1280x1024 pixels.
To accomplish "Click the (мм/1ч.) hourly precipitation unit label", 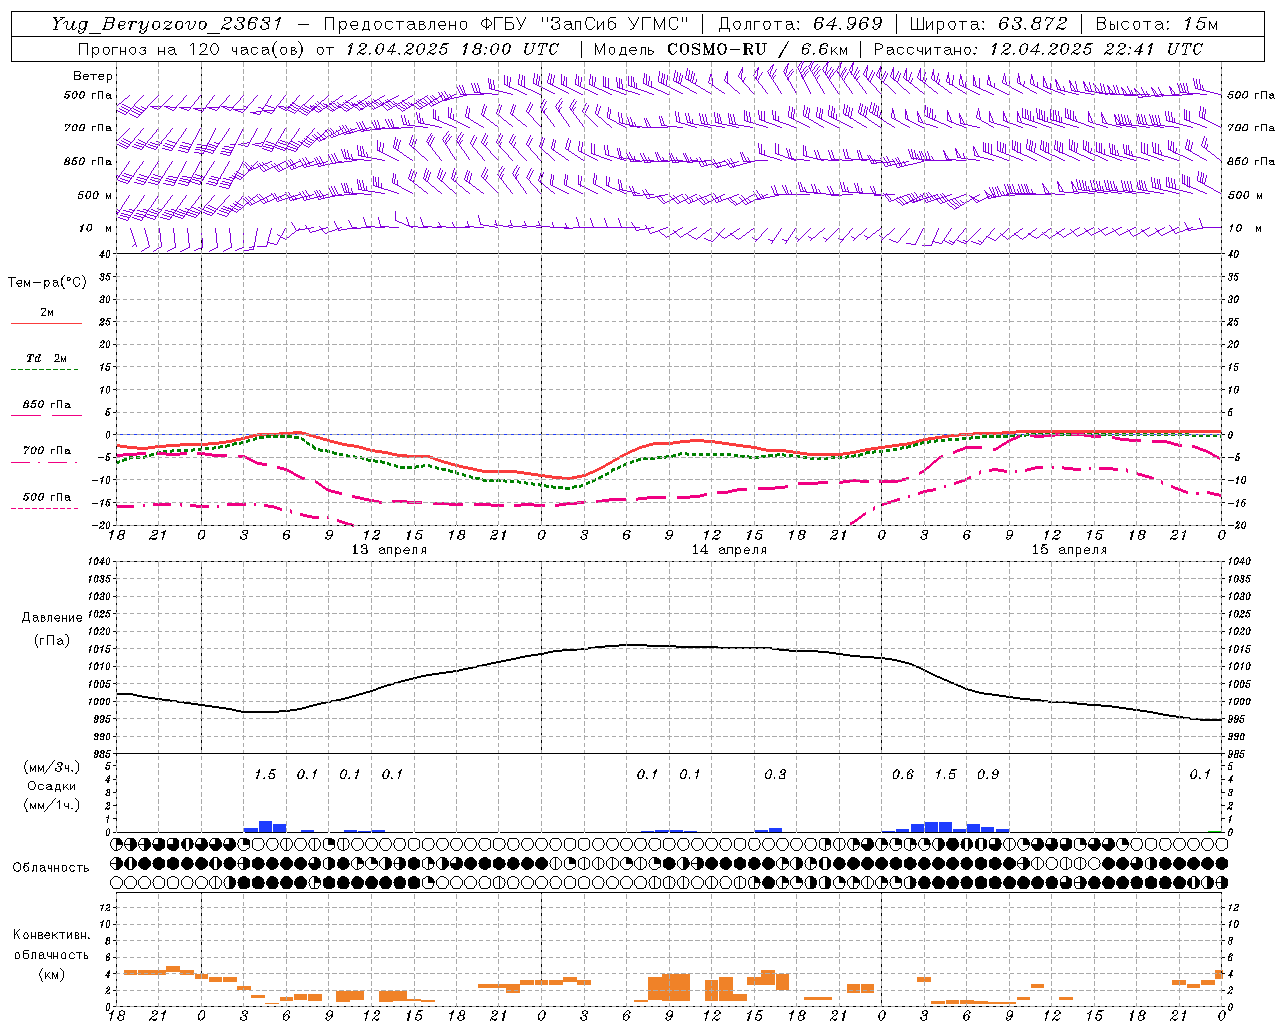I will 52,805.
